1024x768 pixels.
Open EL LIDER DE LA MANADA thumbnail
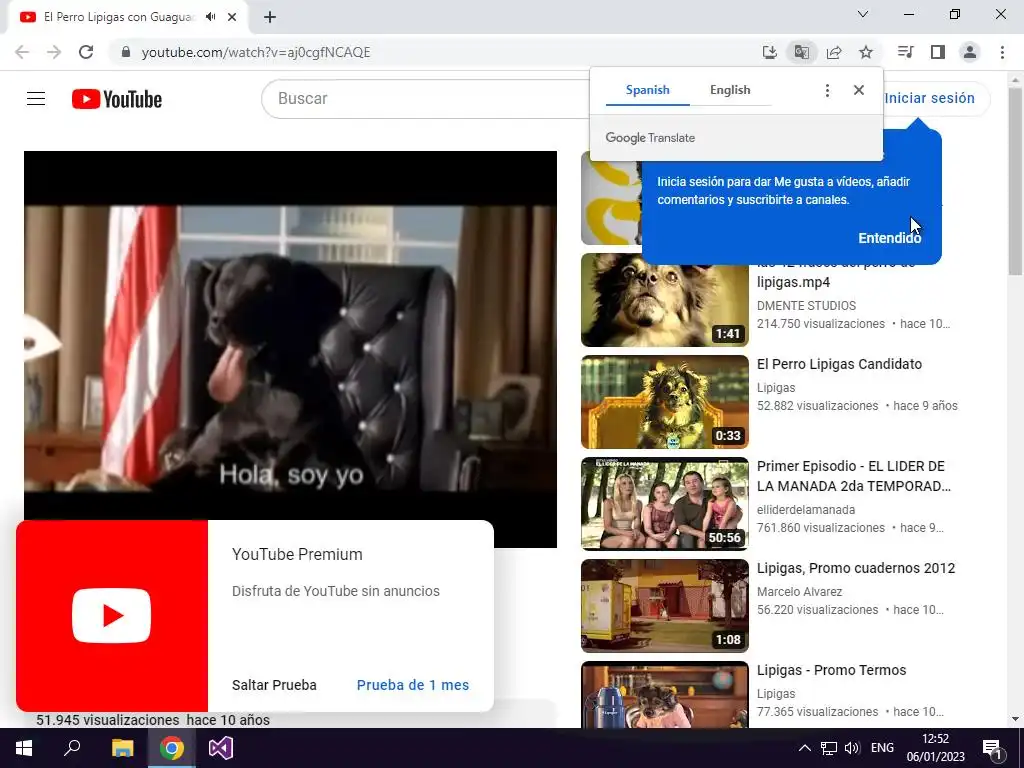click(x=665, y=504)
